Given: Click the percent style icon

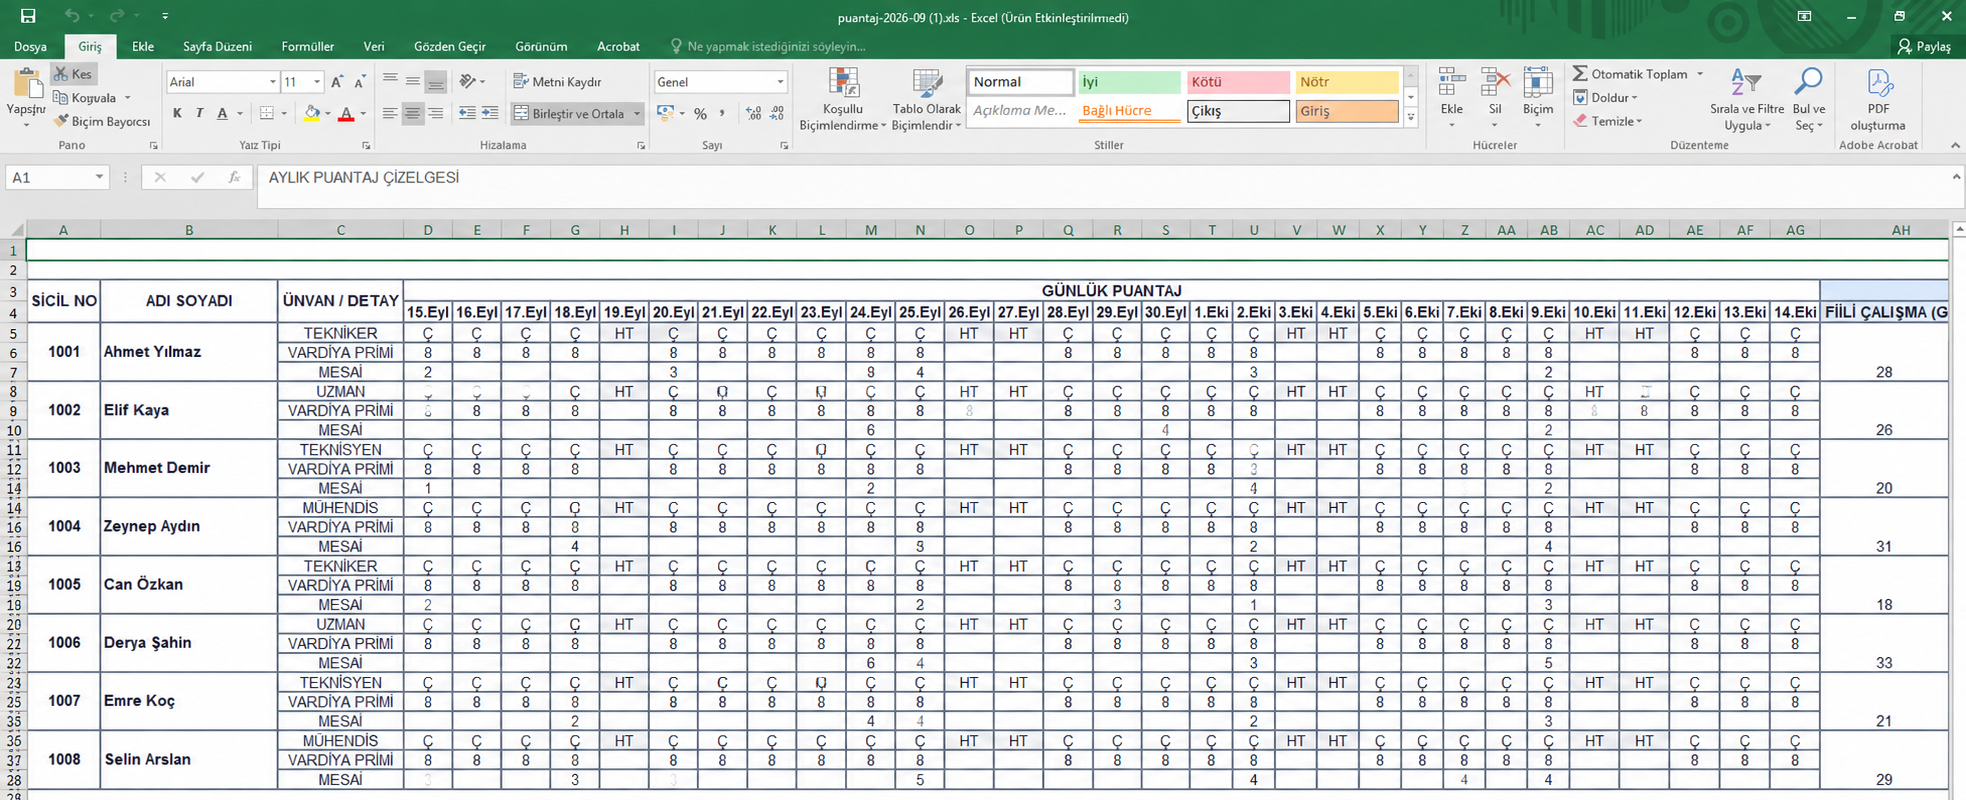Looking at the screenshot, I should [x=700, y=114].
